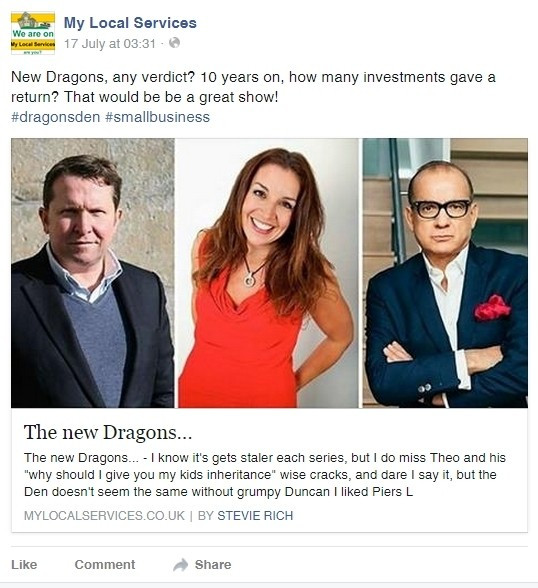The width and height of the screenshot is (538, 588).
Task: Follow the #smallbusiness hashtag
Action: tap(157, 117)
